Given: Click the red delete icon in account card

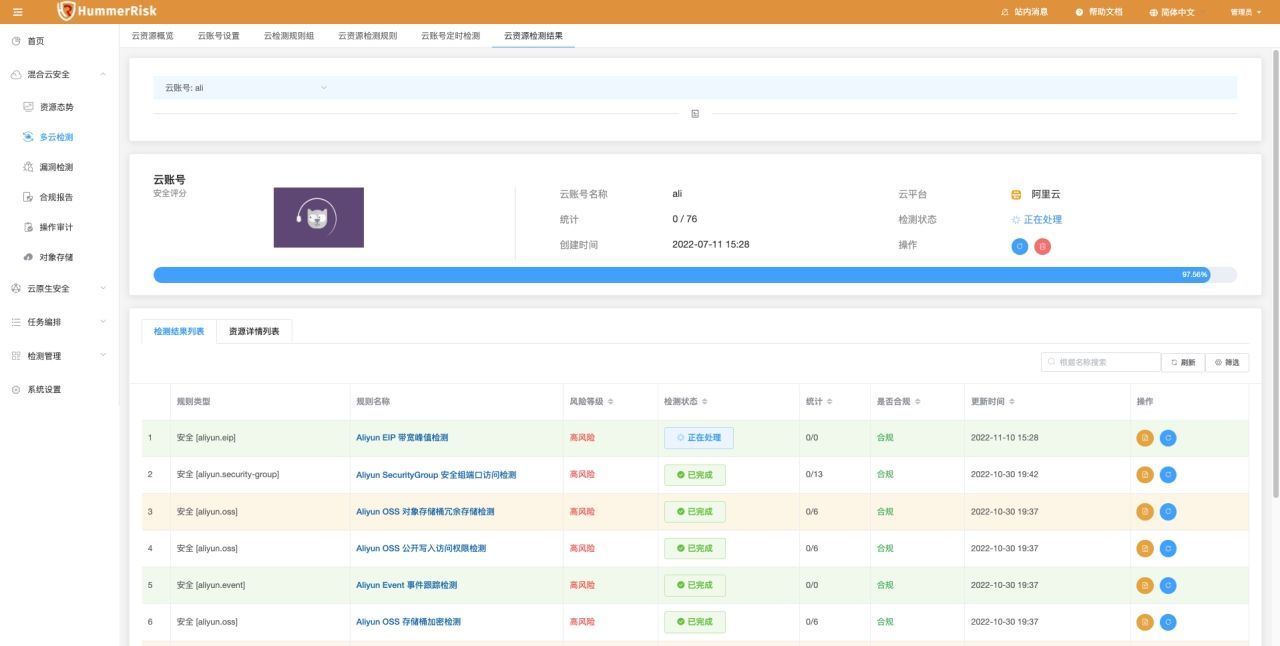Looking at the screenshot, I should coord(1042,246).
